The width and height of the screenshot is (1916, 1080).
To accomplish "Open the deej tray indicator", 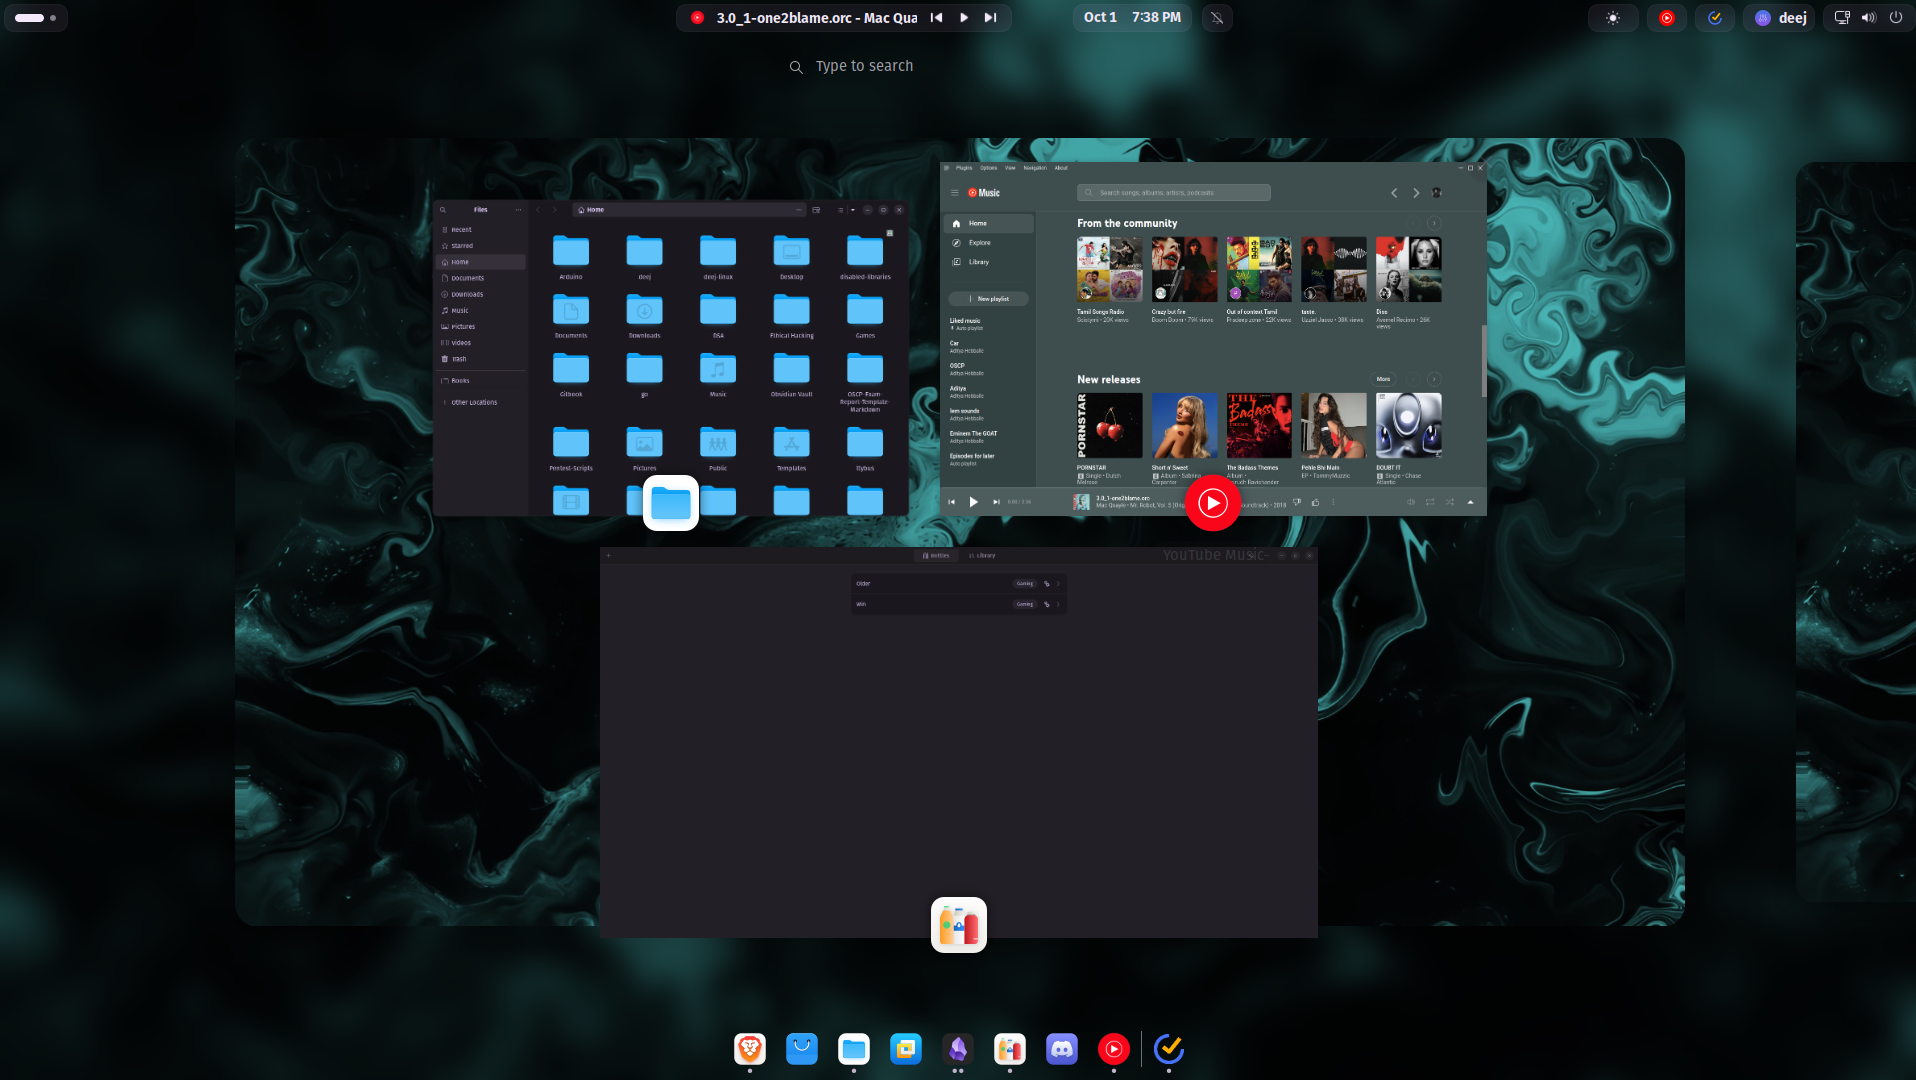I will 1780,18.
